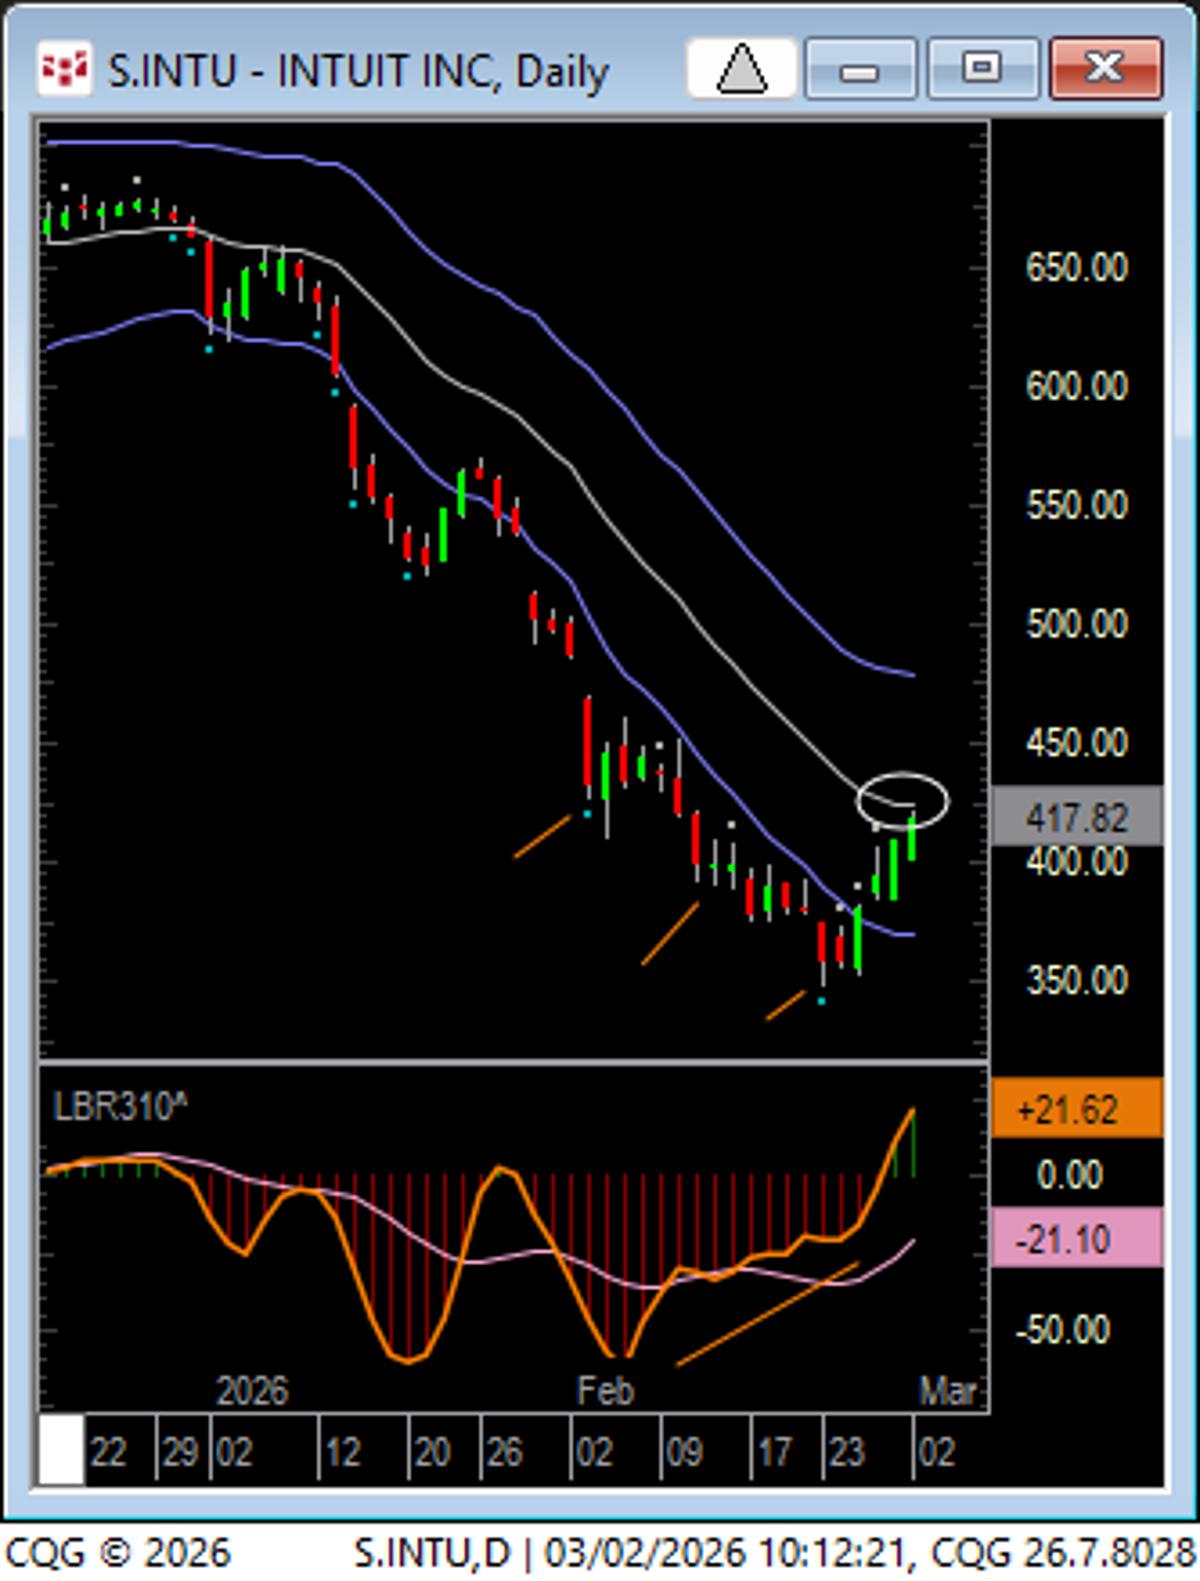The image size is (1200, 1581).
Task: Click the 500.00 price scale label
Action: [x=1076, y=624]
